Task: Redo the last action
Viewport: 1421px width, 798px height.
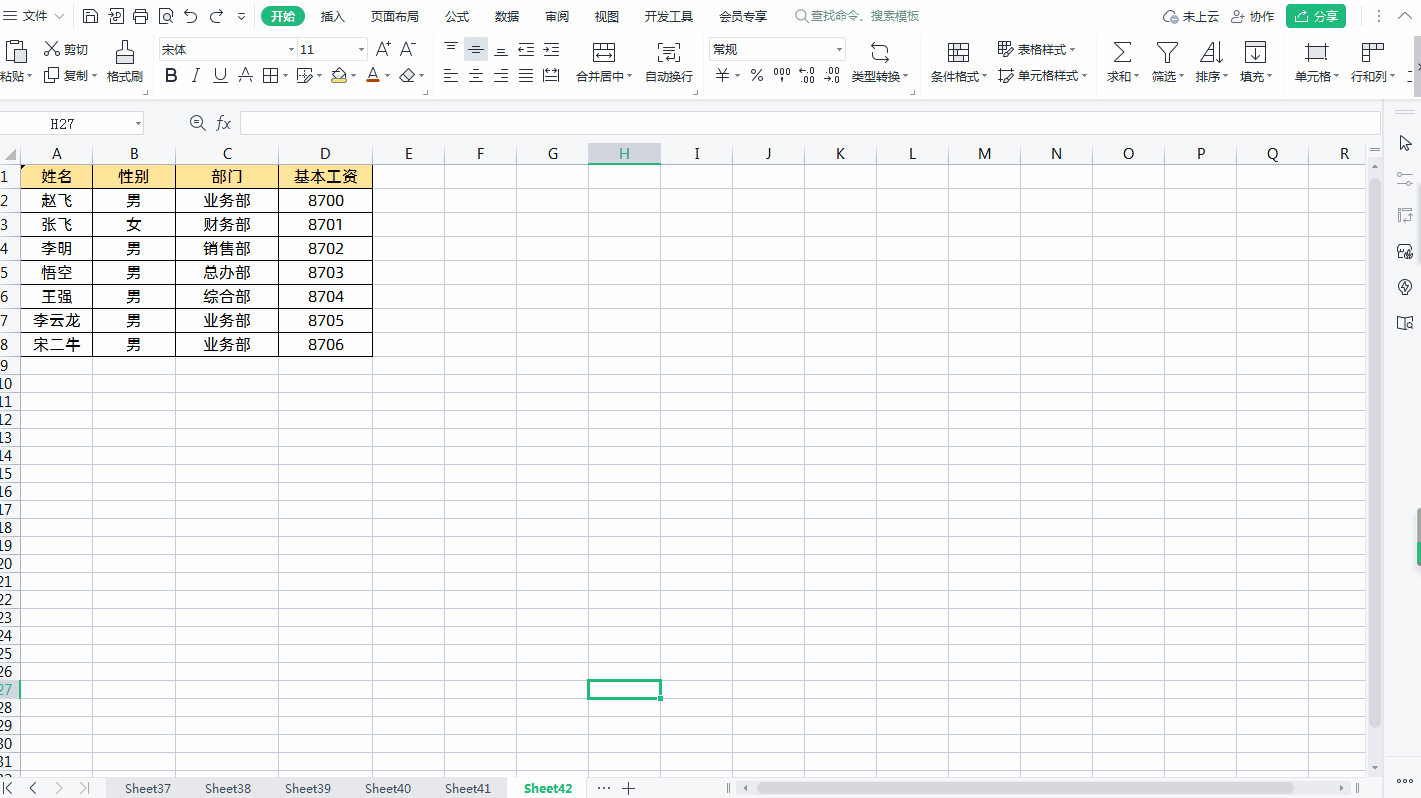Action: point(216,16)
